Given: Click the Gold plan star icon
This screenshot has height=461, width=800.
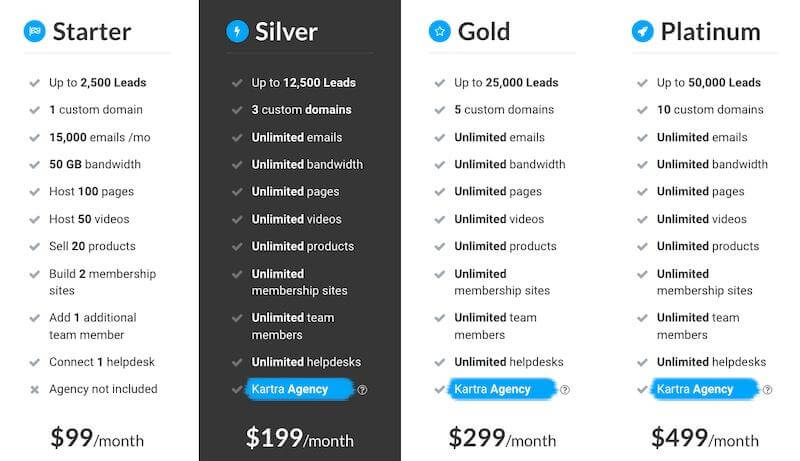Looking at the screenshot, I should click(439, 31).
